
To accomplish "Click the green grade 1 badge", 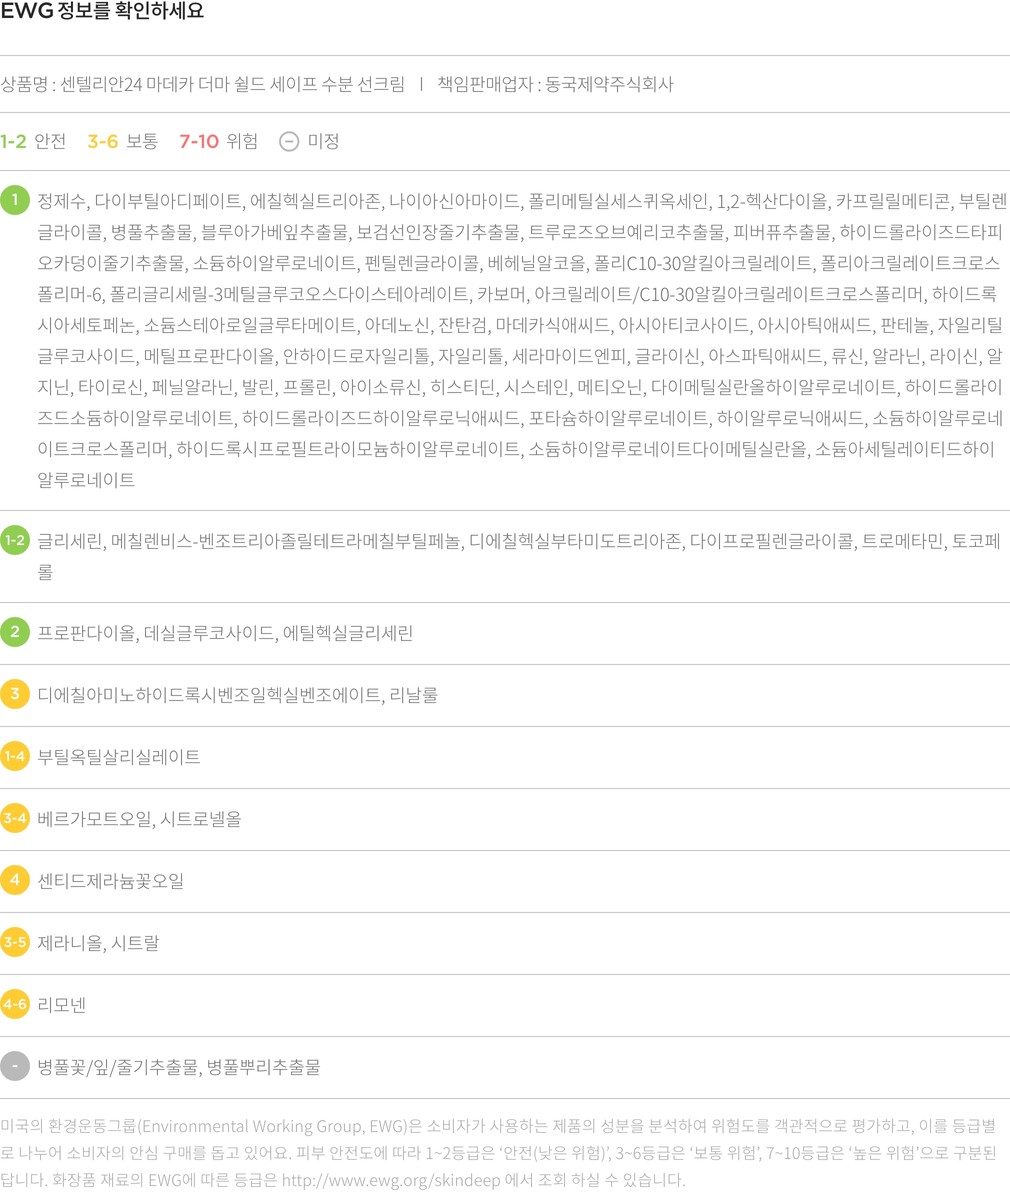I will click(x=15, y=200).
